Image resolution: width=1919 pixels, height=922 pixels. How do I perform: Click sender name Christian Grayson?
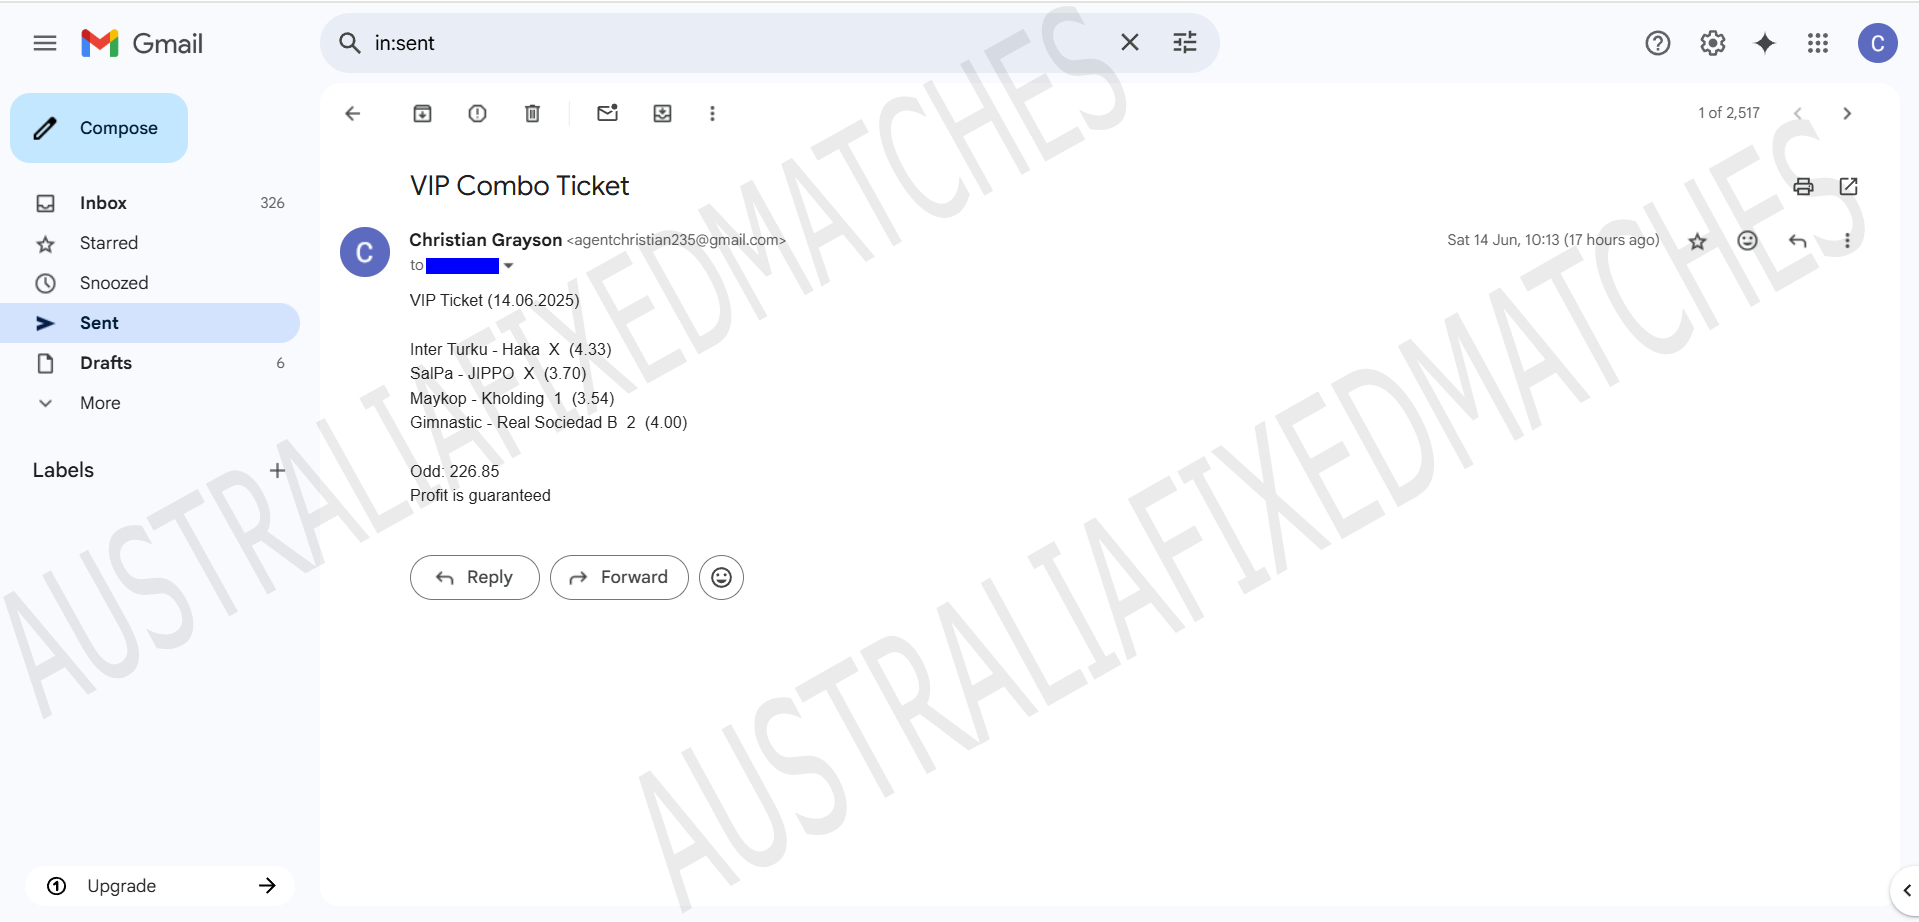[486, 240]
